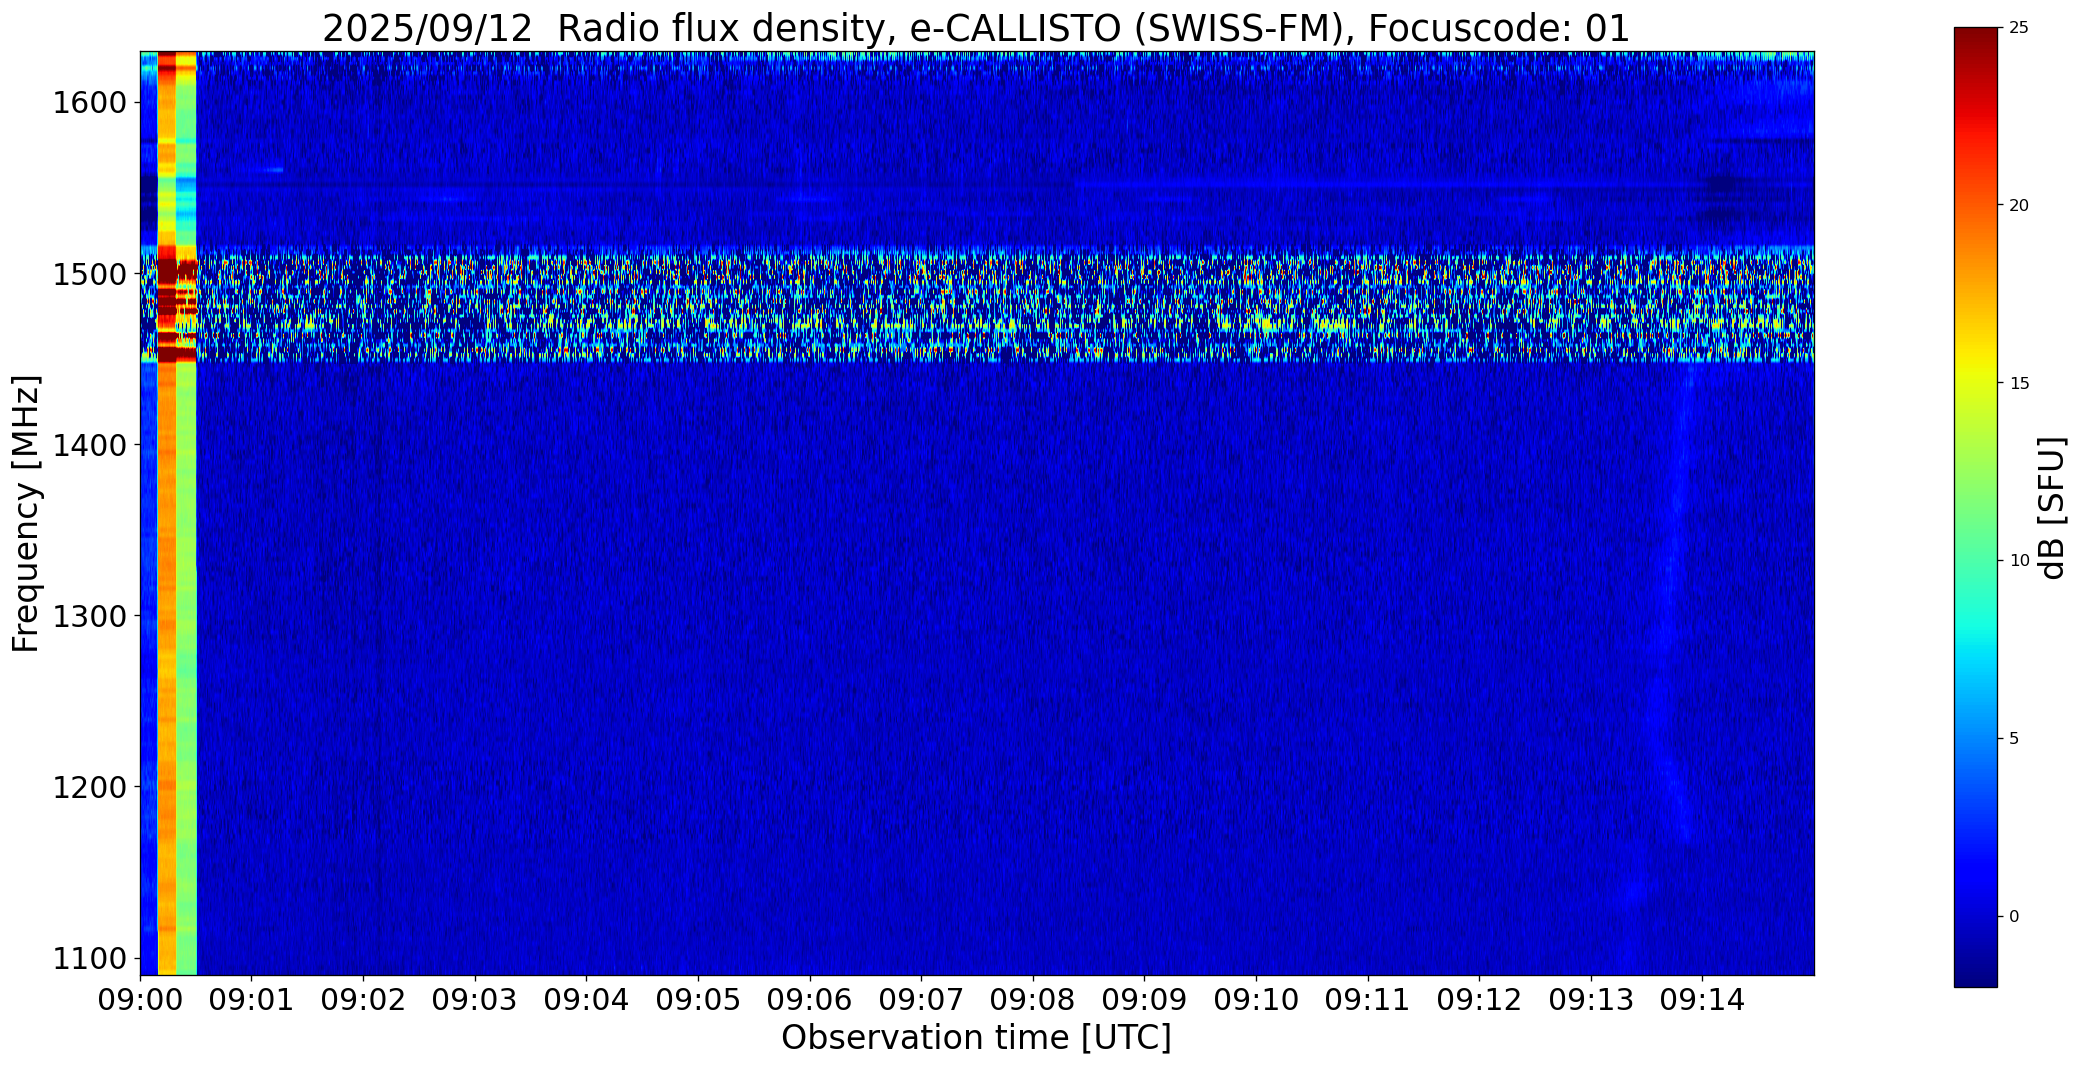The image size is (2082, 1067).
Task: Click the 1200 frequency tick label
Action: point(88,787)
